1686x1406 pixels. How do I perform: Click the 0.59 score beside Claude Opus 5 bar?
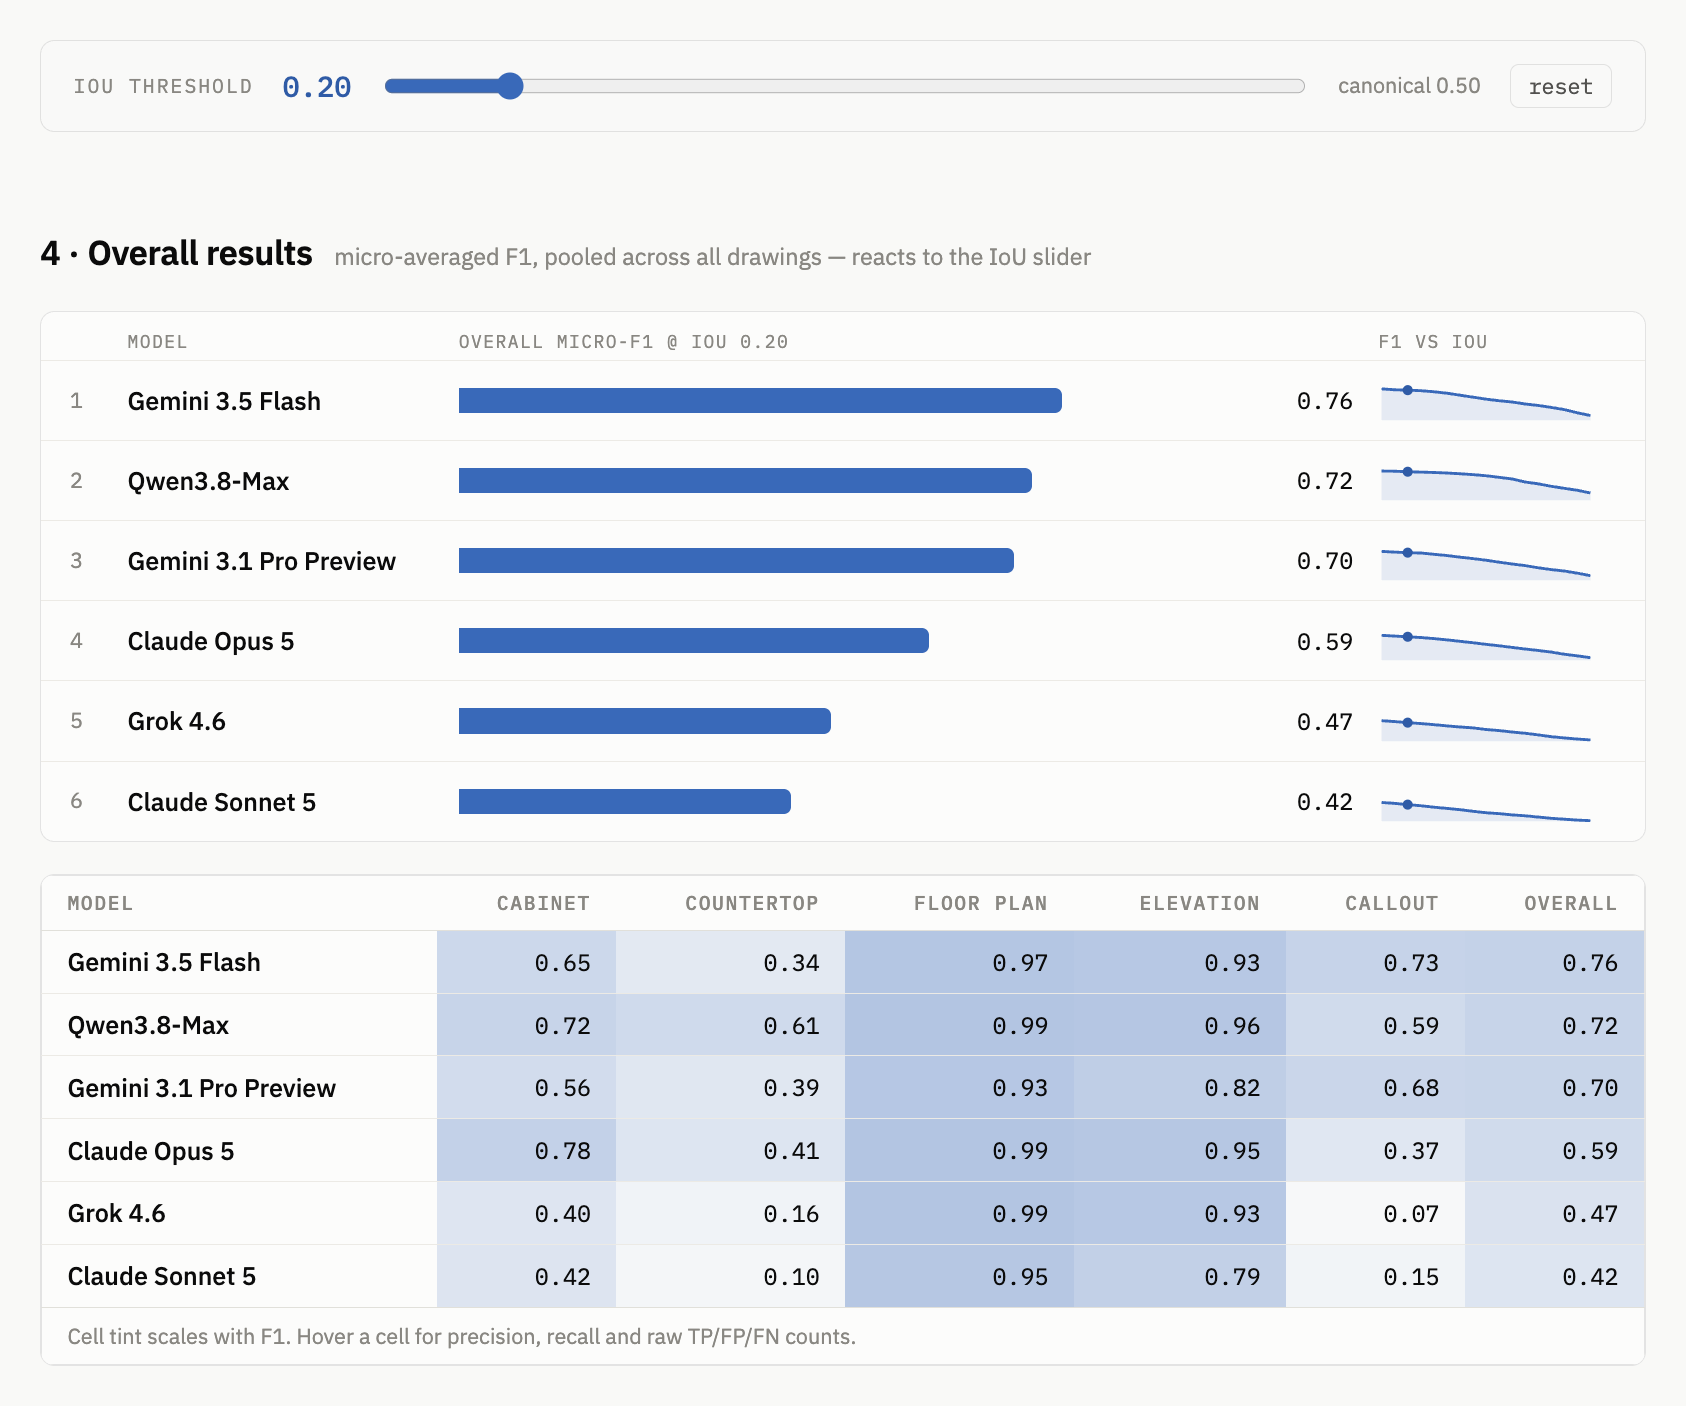[1324, 642]
